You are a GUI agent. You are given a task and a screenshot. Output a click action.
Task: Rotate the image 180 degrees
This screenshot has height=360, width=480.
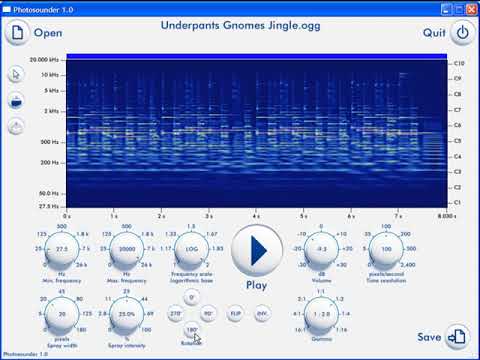point(192,330)
